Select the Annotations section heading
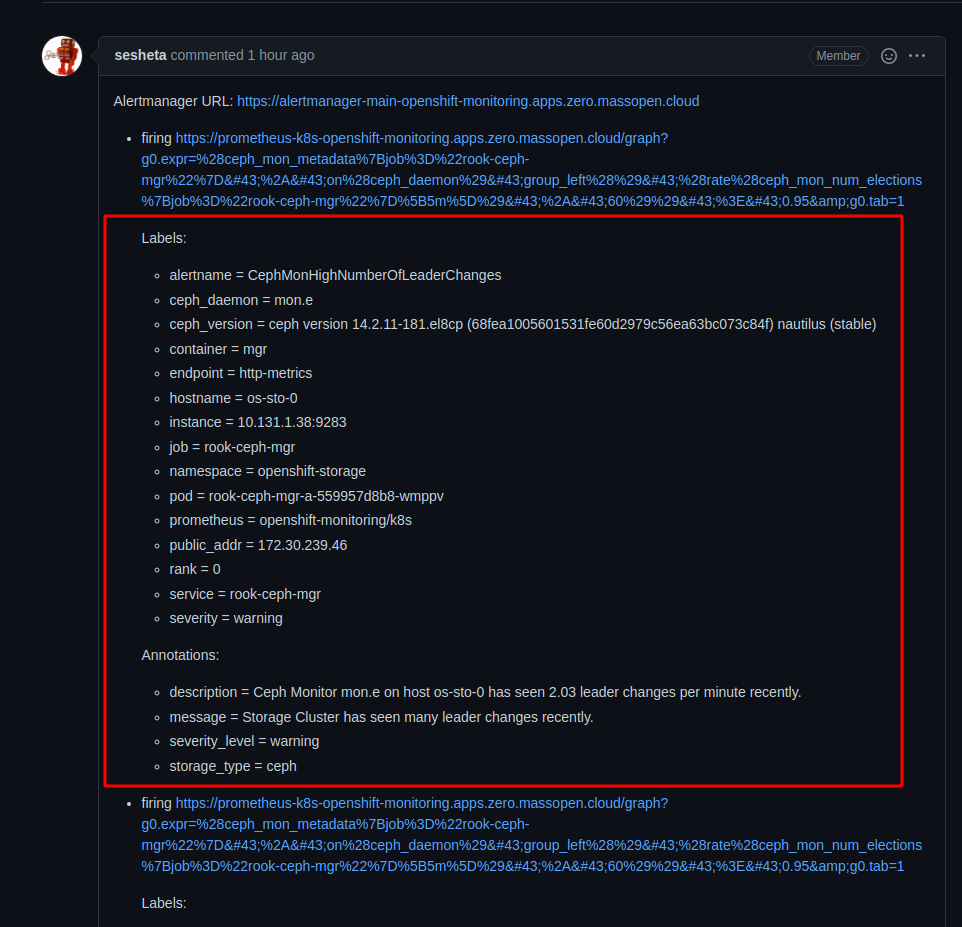The image size is (962, 927). [x=176, y=655]
